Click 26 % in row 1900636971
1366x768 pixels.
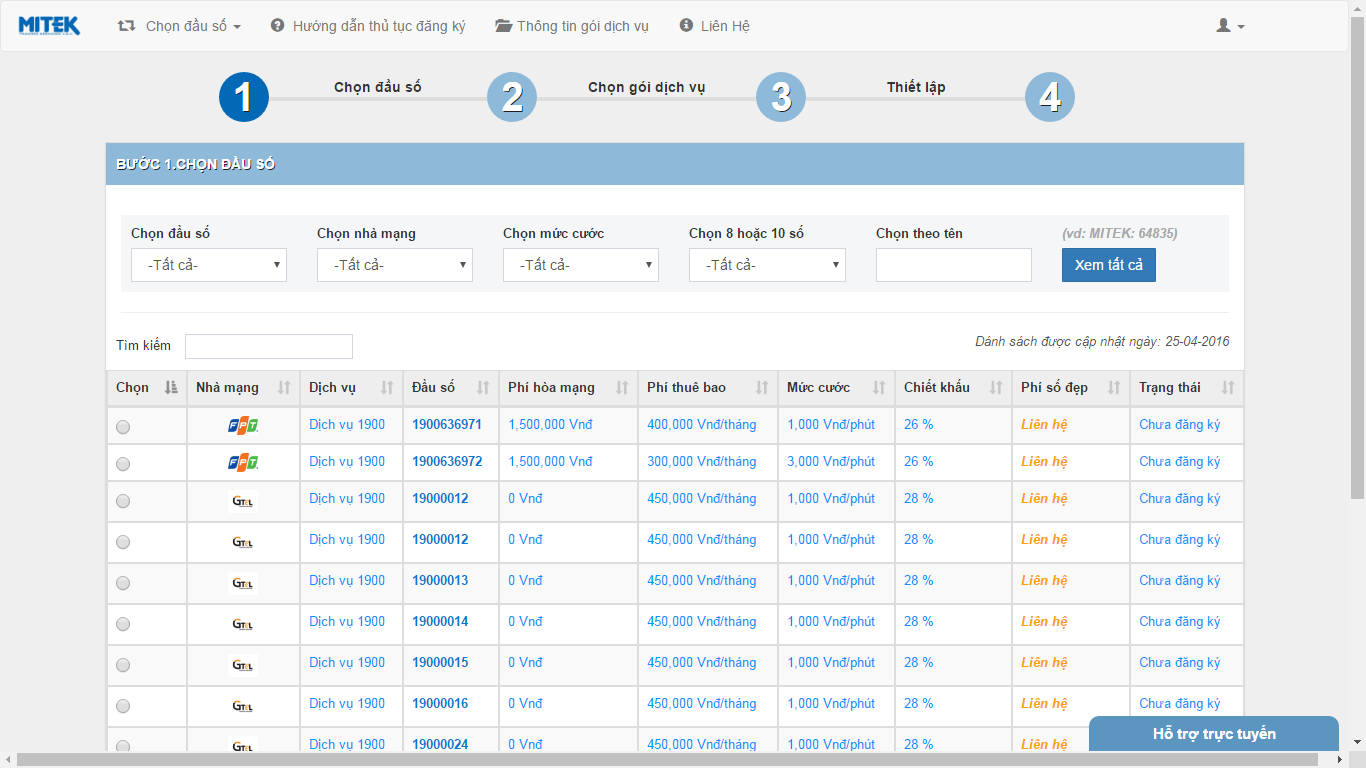click(x=919, y=424)
